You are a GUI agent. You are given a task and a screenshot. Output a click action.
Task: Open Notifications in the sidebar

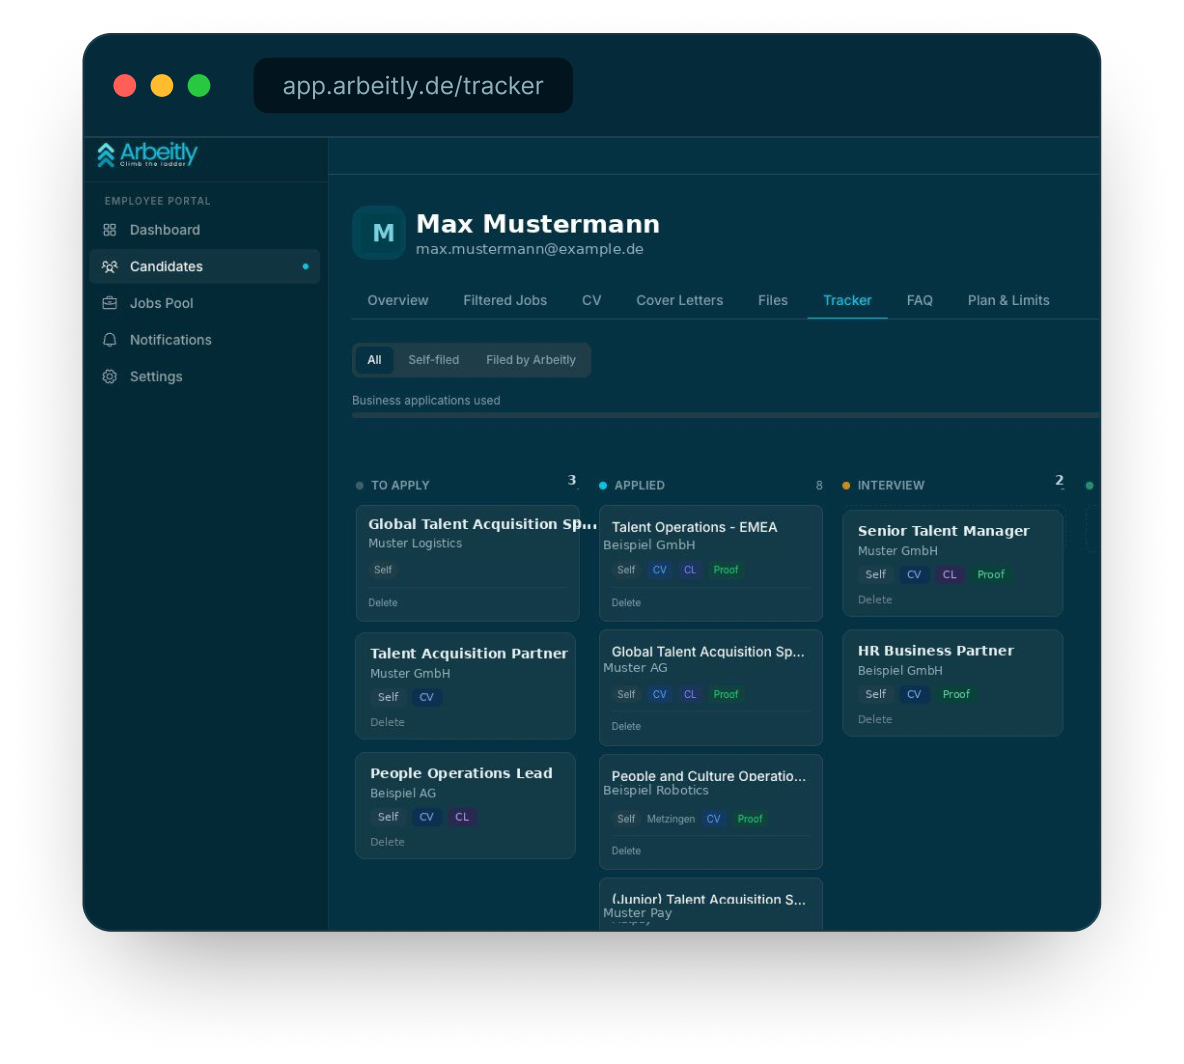[205, 340]
